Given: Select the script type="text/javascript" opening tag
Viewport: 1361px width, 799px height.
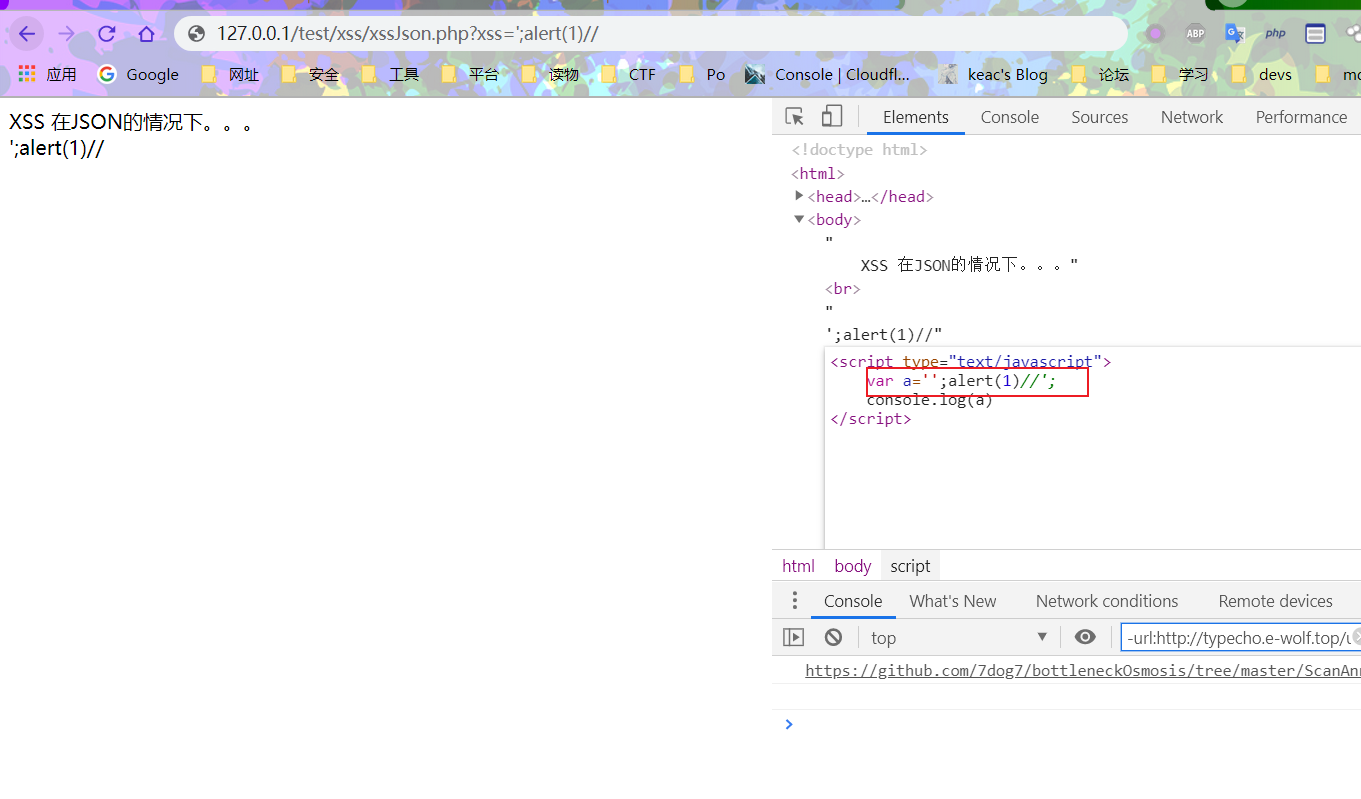Looking at the screenshot, I should tap(970, 361).
